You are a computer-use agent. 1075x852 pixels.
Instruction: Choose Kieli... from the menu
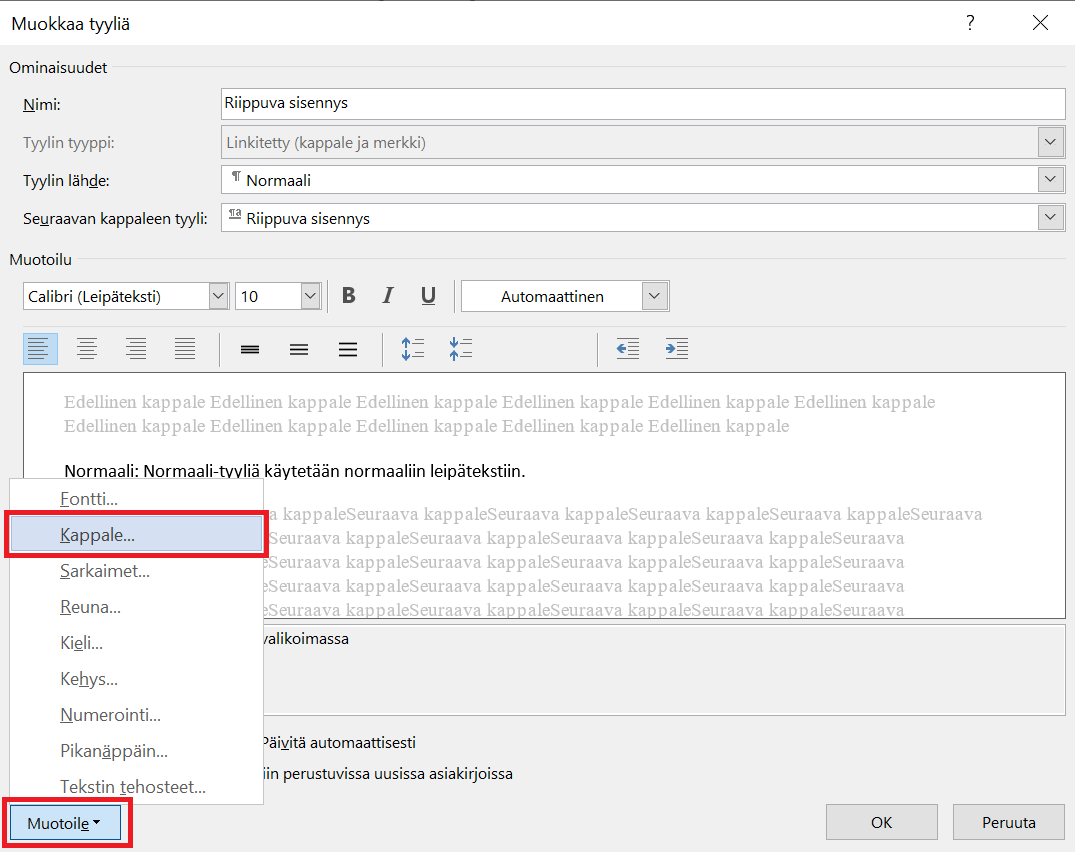click(136, 643)
